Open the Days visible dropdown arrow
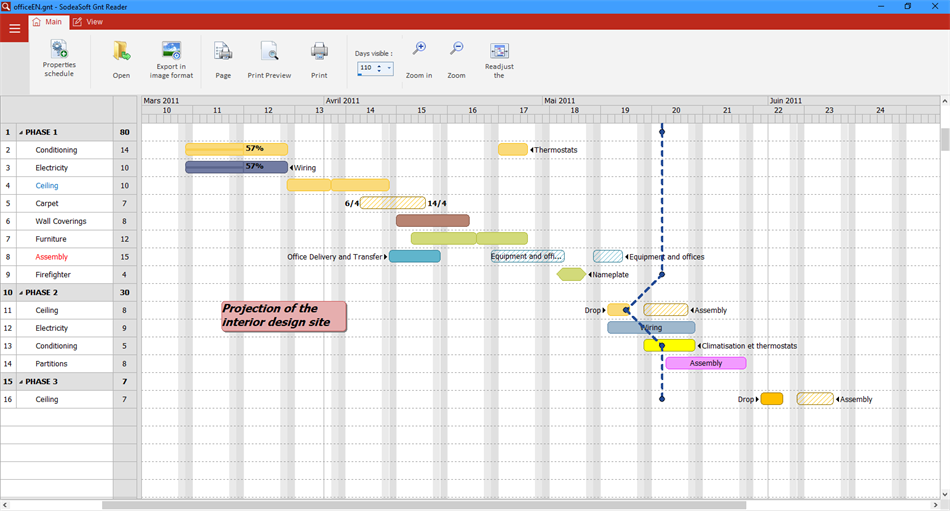The image size is (950, 511). tap(389, 68)
